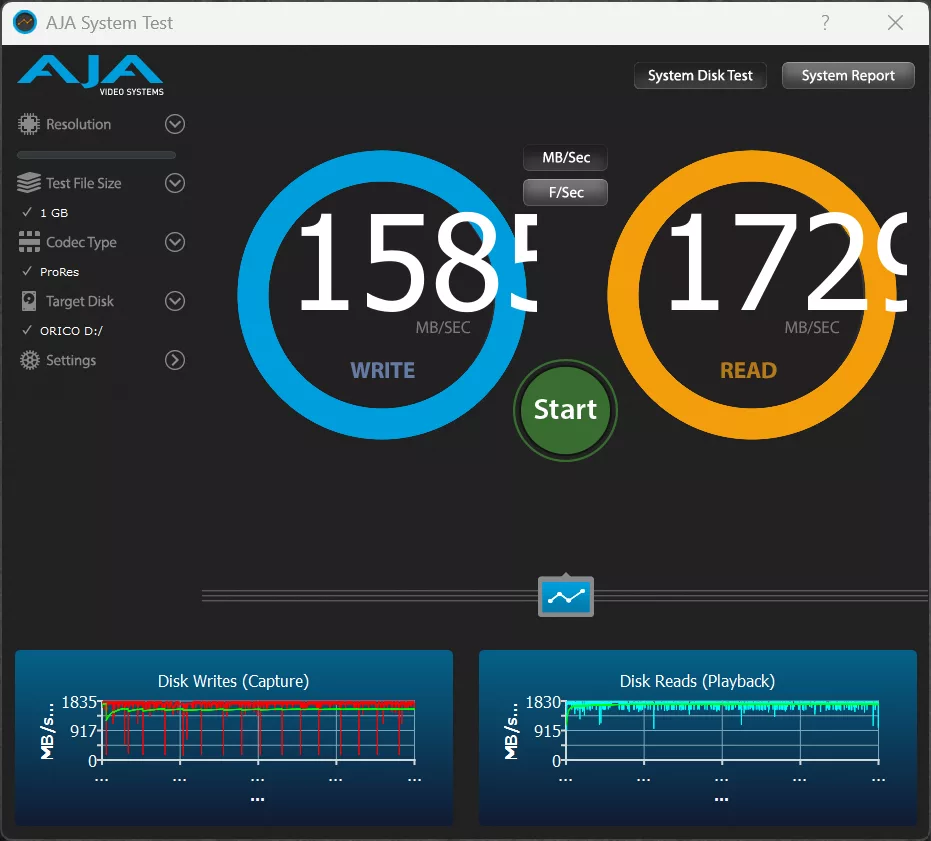Click the Resolution chip icon

pyautogui.click(x=29, y=125)
